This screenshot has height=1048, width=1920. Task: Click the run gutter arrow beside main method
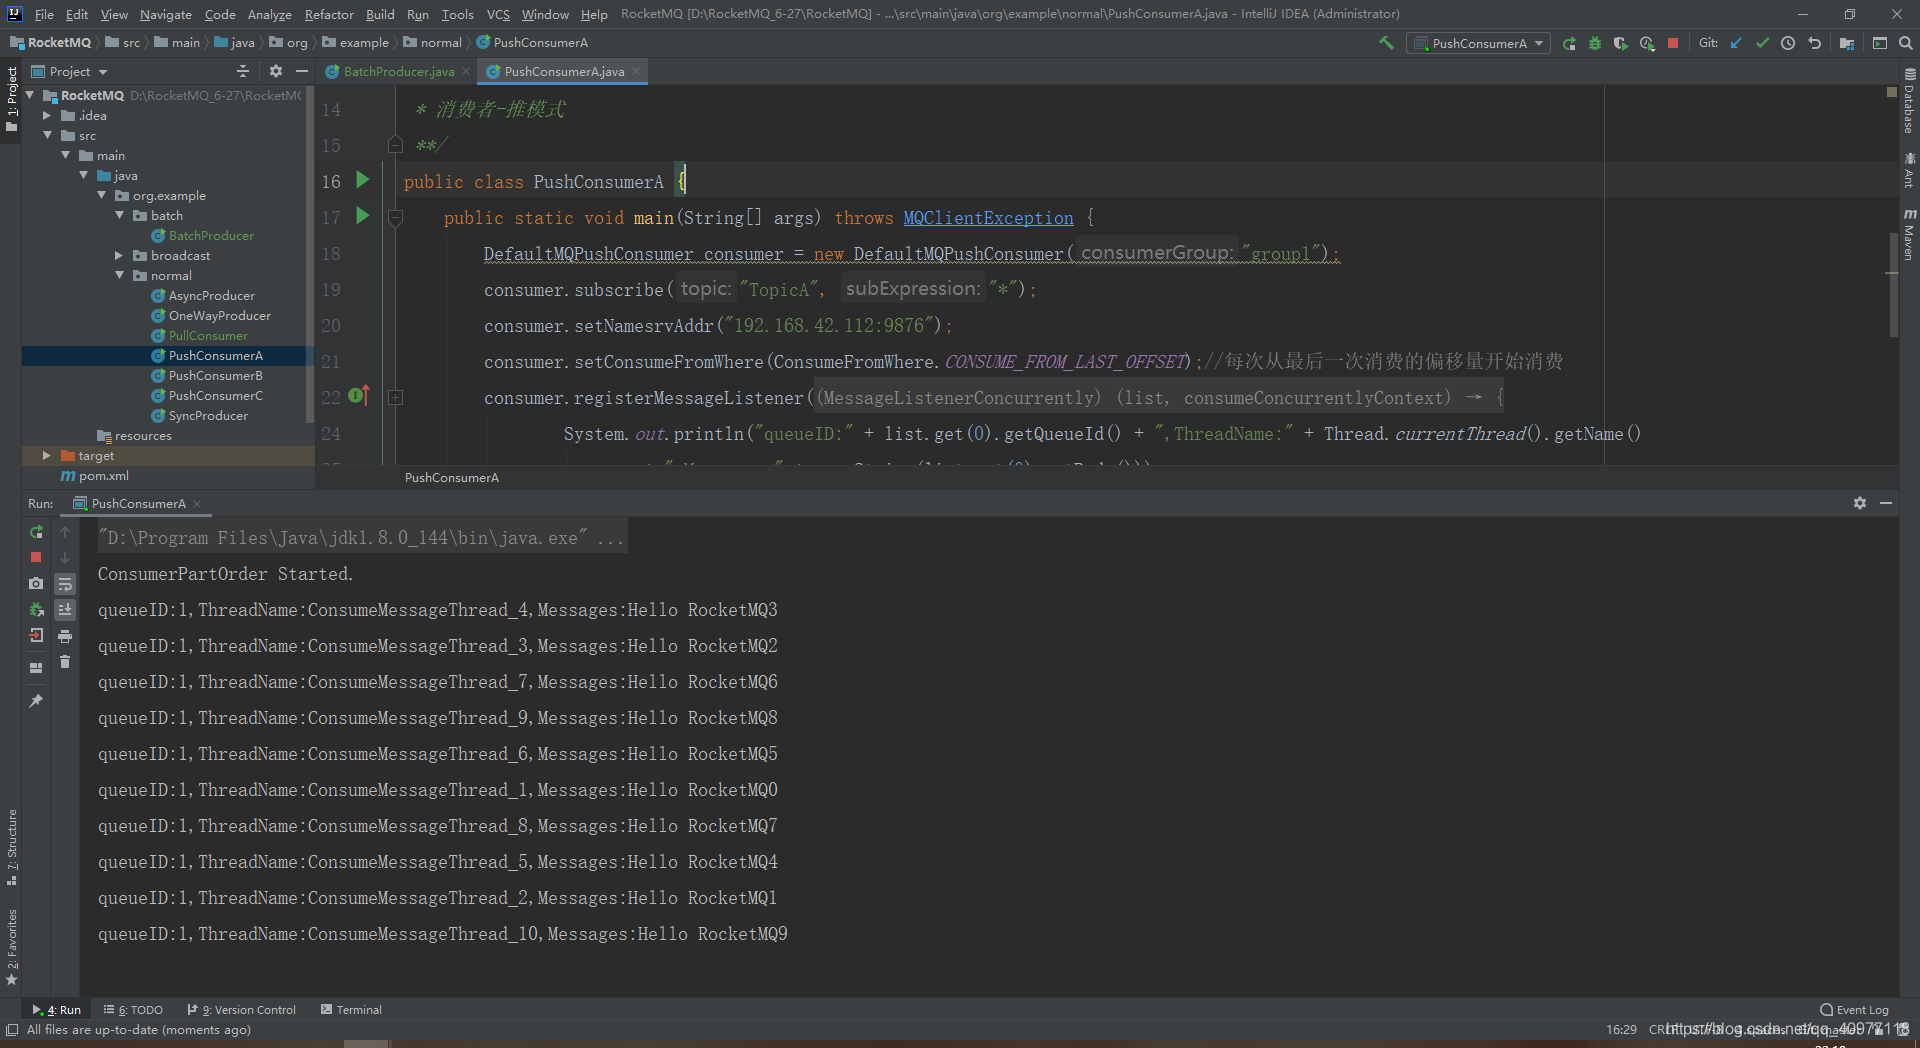tap(363, 216)
